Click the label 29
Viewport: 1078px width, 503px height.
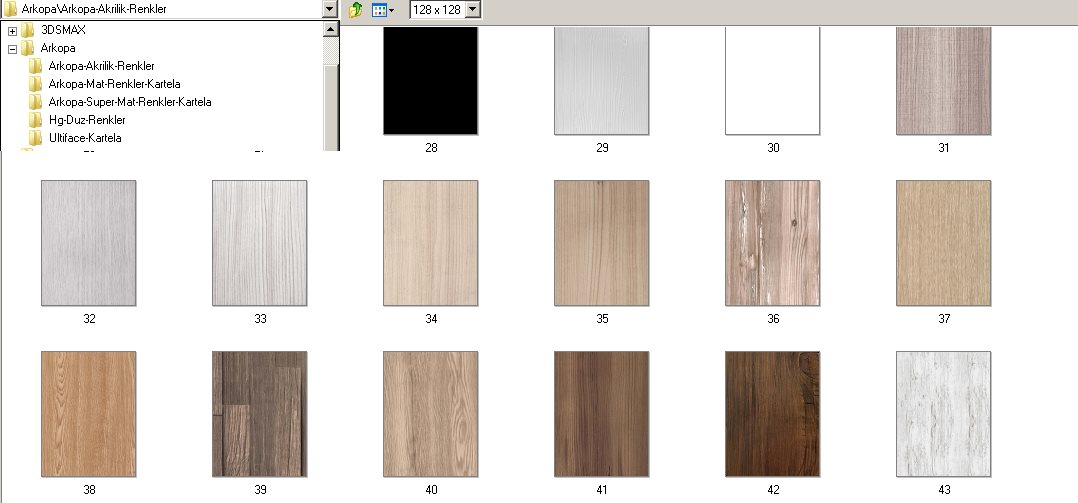(602, 148)
